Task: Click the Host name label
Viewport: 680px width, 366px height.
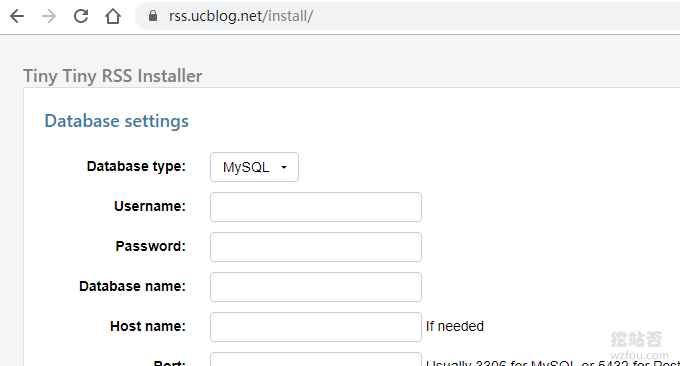Action: point(148,326)
